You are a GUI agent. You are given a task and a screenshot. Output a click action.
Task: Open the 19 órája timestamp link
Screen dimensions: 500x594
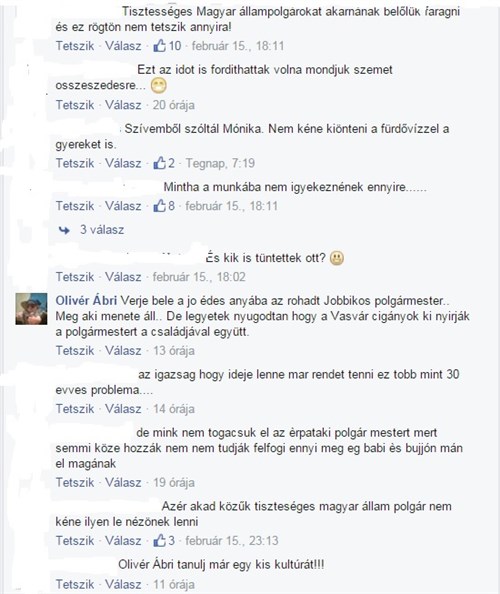[x=174, y=482]
